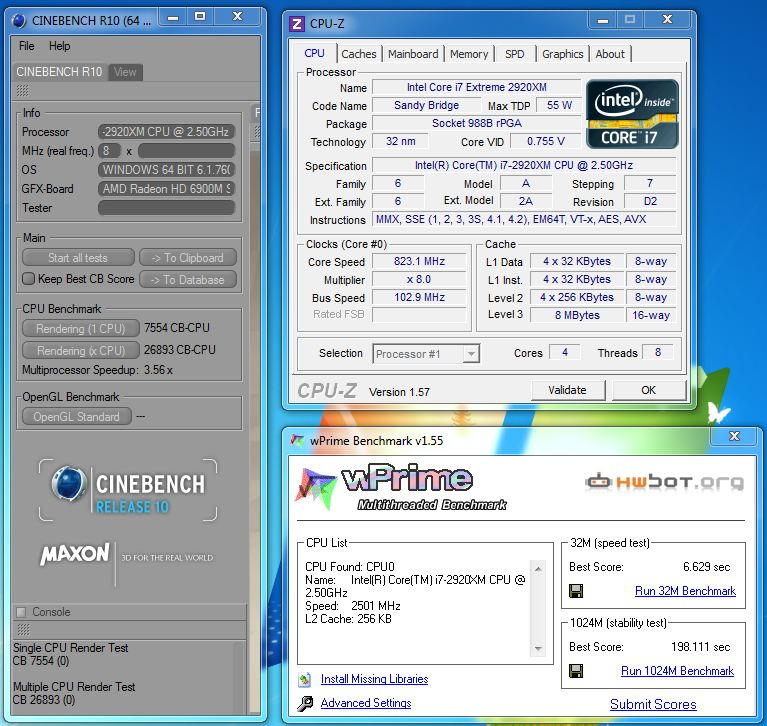The image size is (767, 726).
Task: Start Rendering (1 CPU) benchmark
Action: point(81,329)
